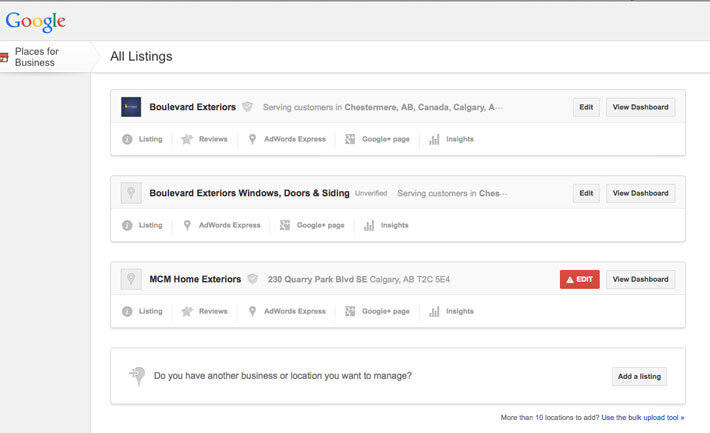710x433 pixels.
Task: Click the red EDIT warning button
Action: click(580, 279)
